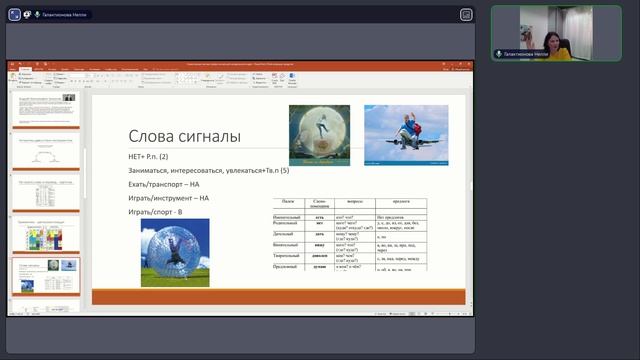Select current Слова сигналы slide thumbnail
640x360 pixels.
[x=46, y=276]
